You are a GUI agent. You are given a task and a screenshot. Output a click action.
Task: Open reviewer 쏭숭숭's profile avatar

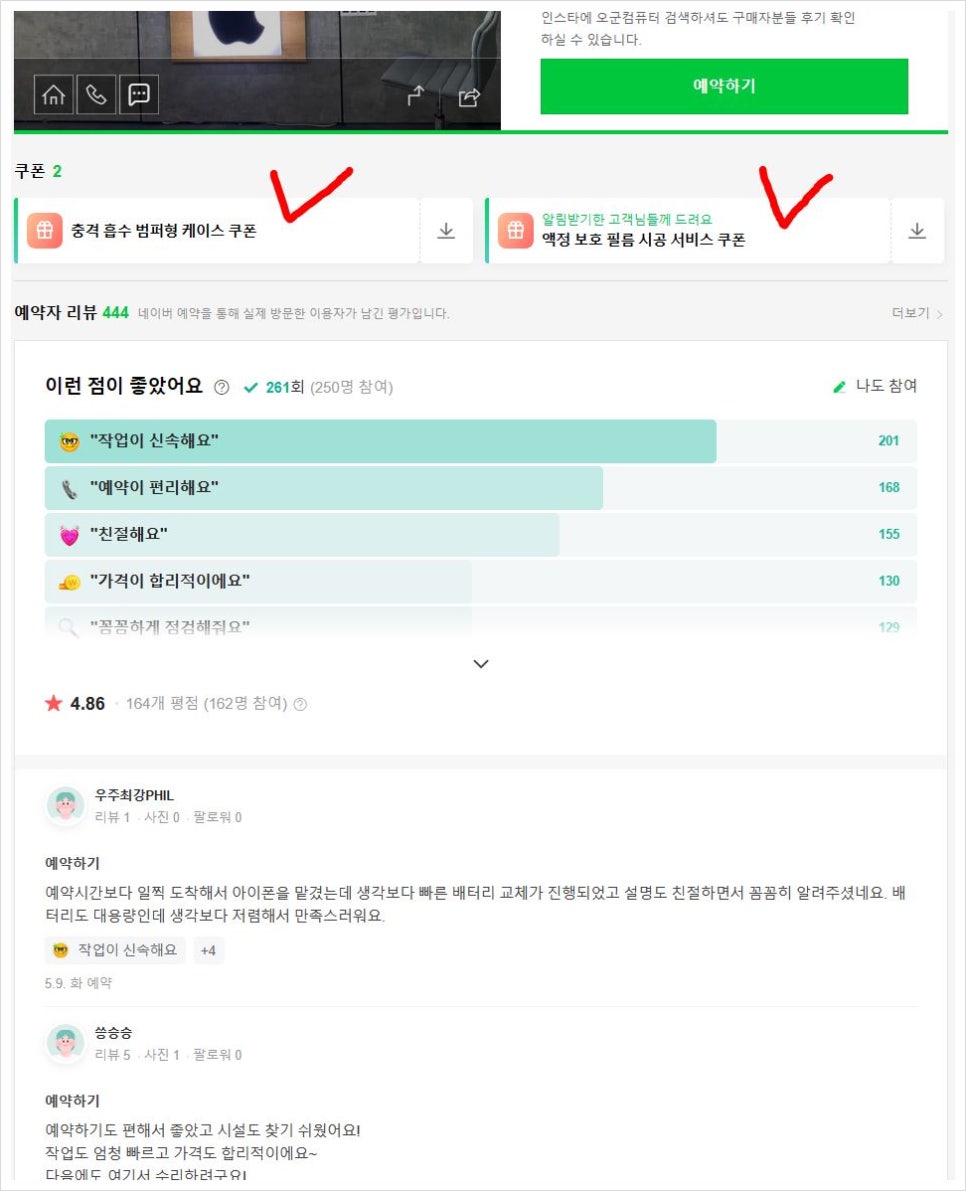[x=65, y=1043]
